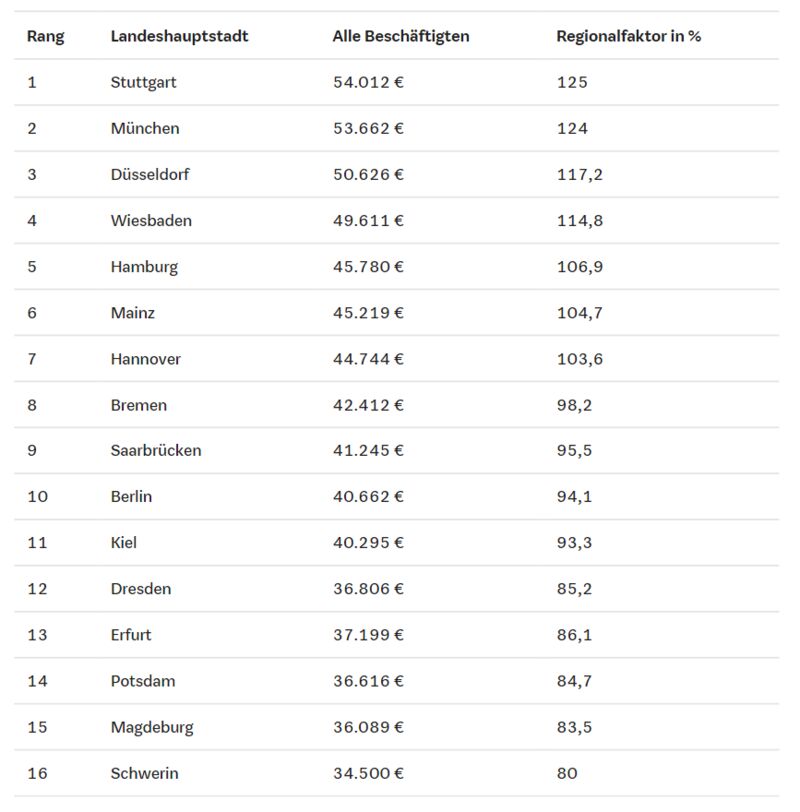Screen dimensions: 800x812
Task: Select the München row city name
Action: point(145,128)
